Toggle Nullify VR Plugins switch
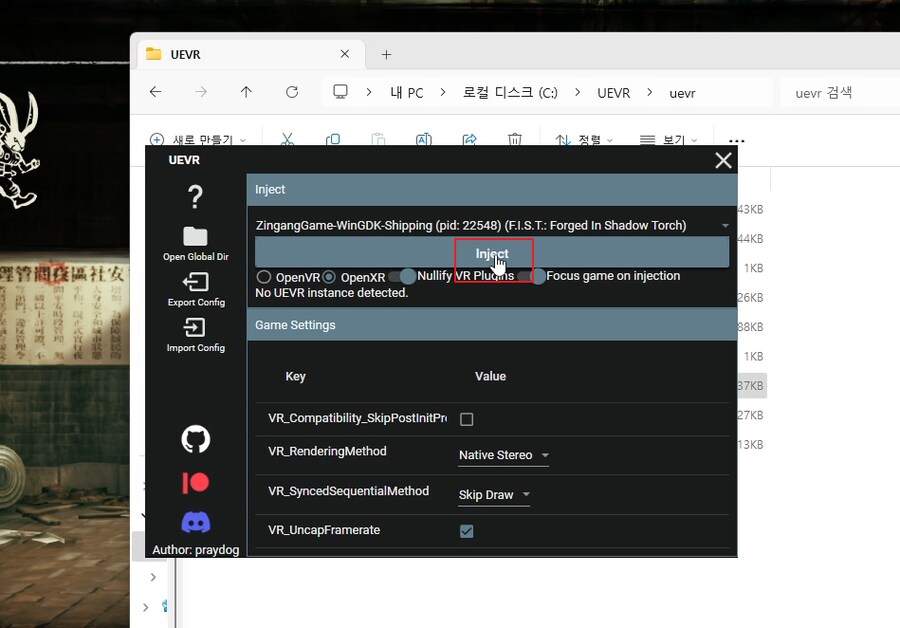The height and width of the screenshot is (628, 900). pos(402,276)
